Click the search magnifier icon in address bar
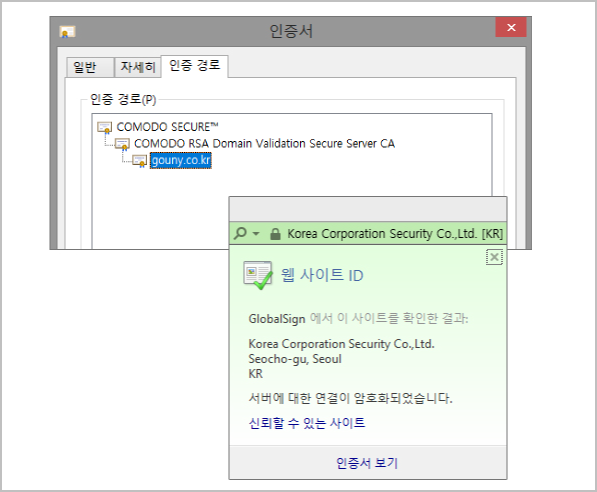The width and height of the screenshot is (597, 492). coord(240,233)
